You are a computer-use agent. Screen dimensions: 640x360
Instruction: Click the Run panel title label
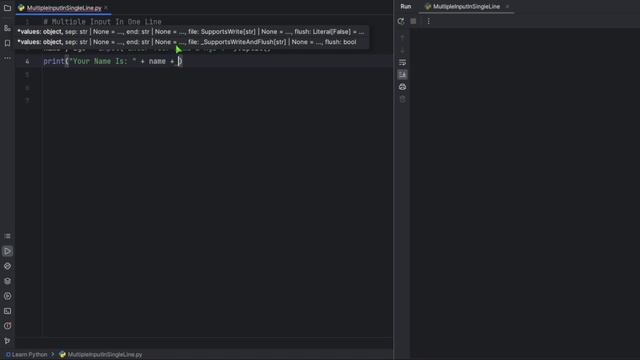tap(406, 7)
